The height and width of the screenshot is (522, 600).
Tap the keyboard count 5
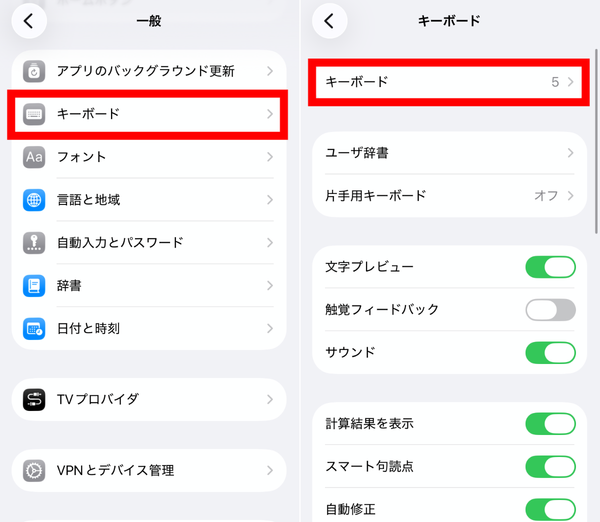point(555,82)
